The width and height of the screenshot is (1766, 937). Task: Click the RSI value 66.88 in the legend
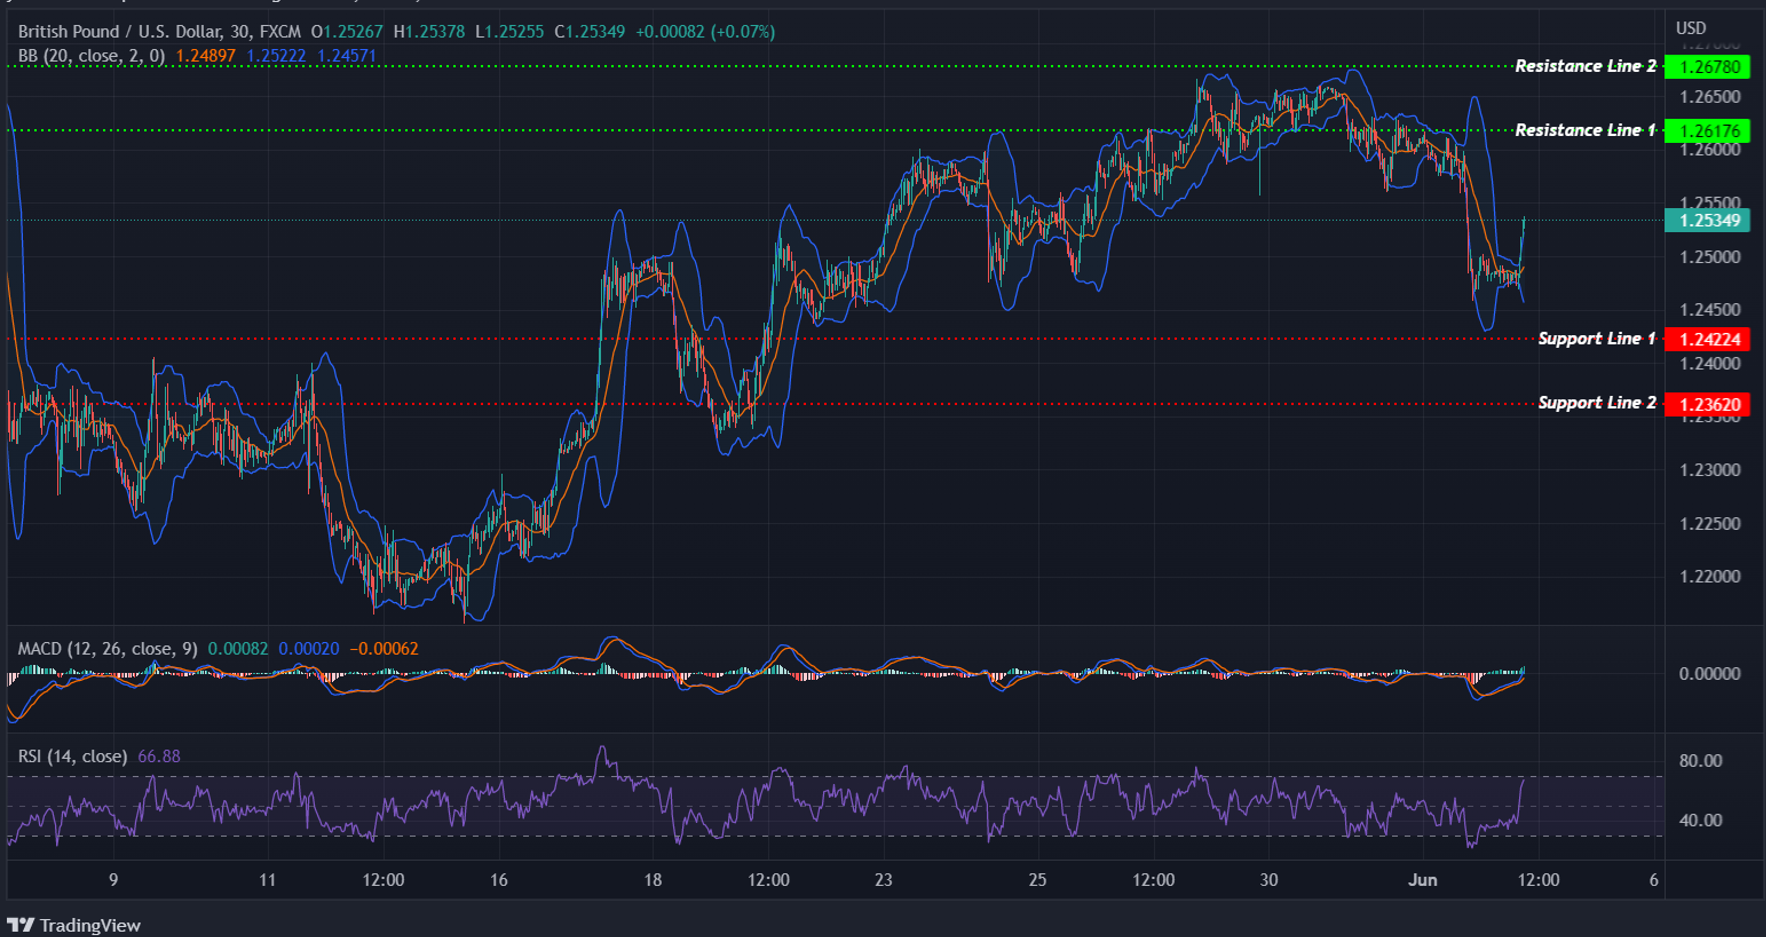160,756
